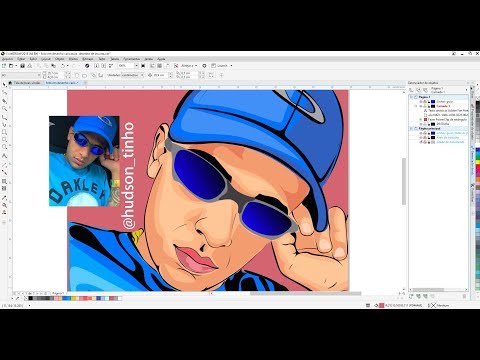Screen dimensions: 480x360
Task: Select the Crop tool
Action: (x=4, y=101)
